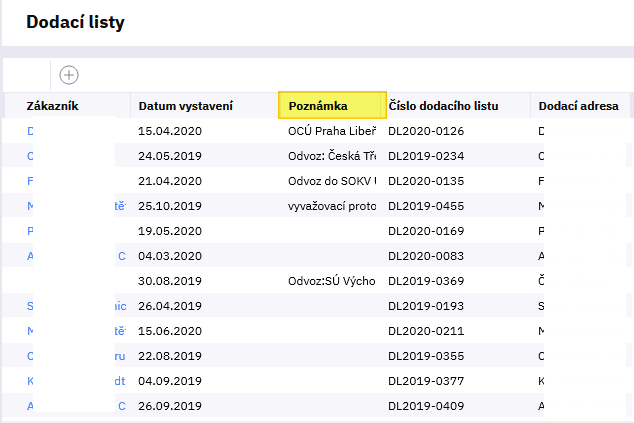Select the cell DL2020-0126
The image size is (634, 423).
point(426,131)
